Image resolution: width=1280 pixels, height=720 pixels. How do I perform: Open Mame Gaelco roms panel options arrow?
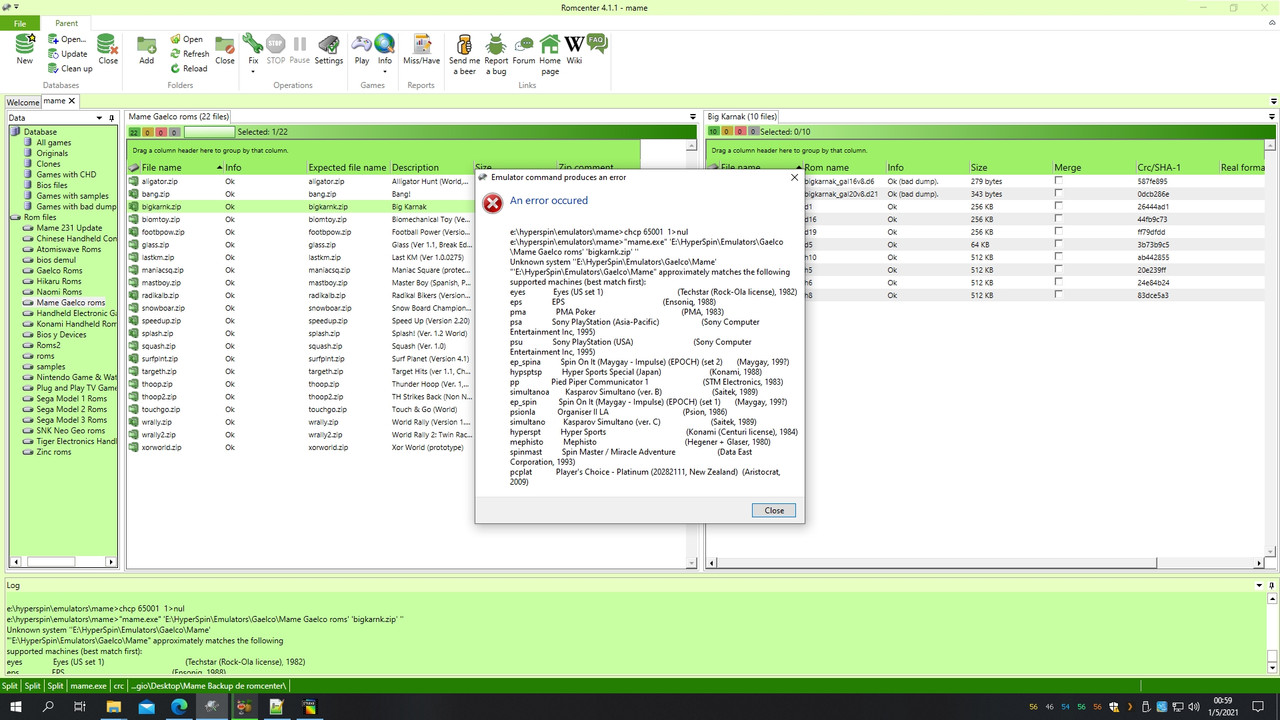pos(693,117)
